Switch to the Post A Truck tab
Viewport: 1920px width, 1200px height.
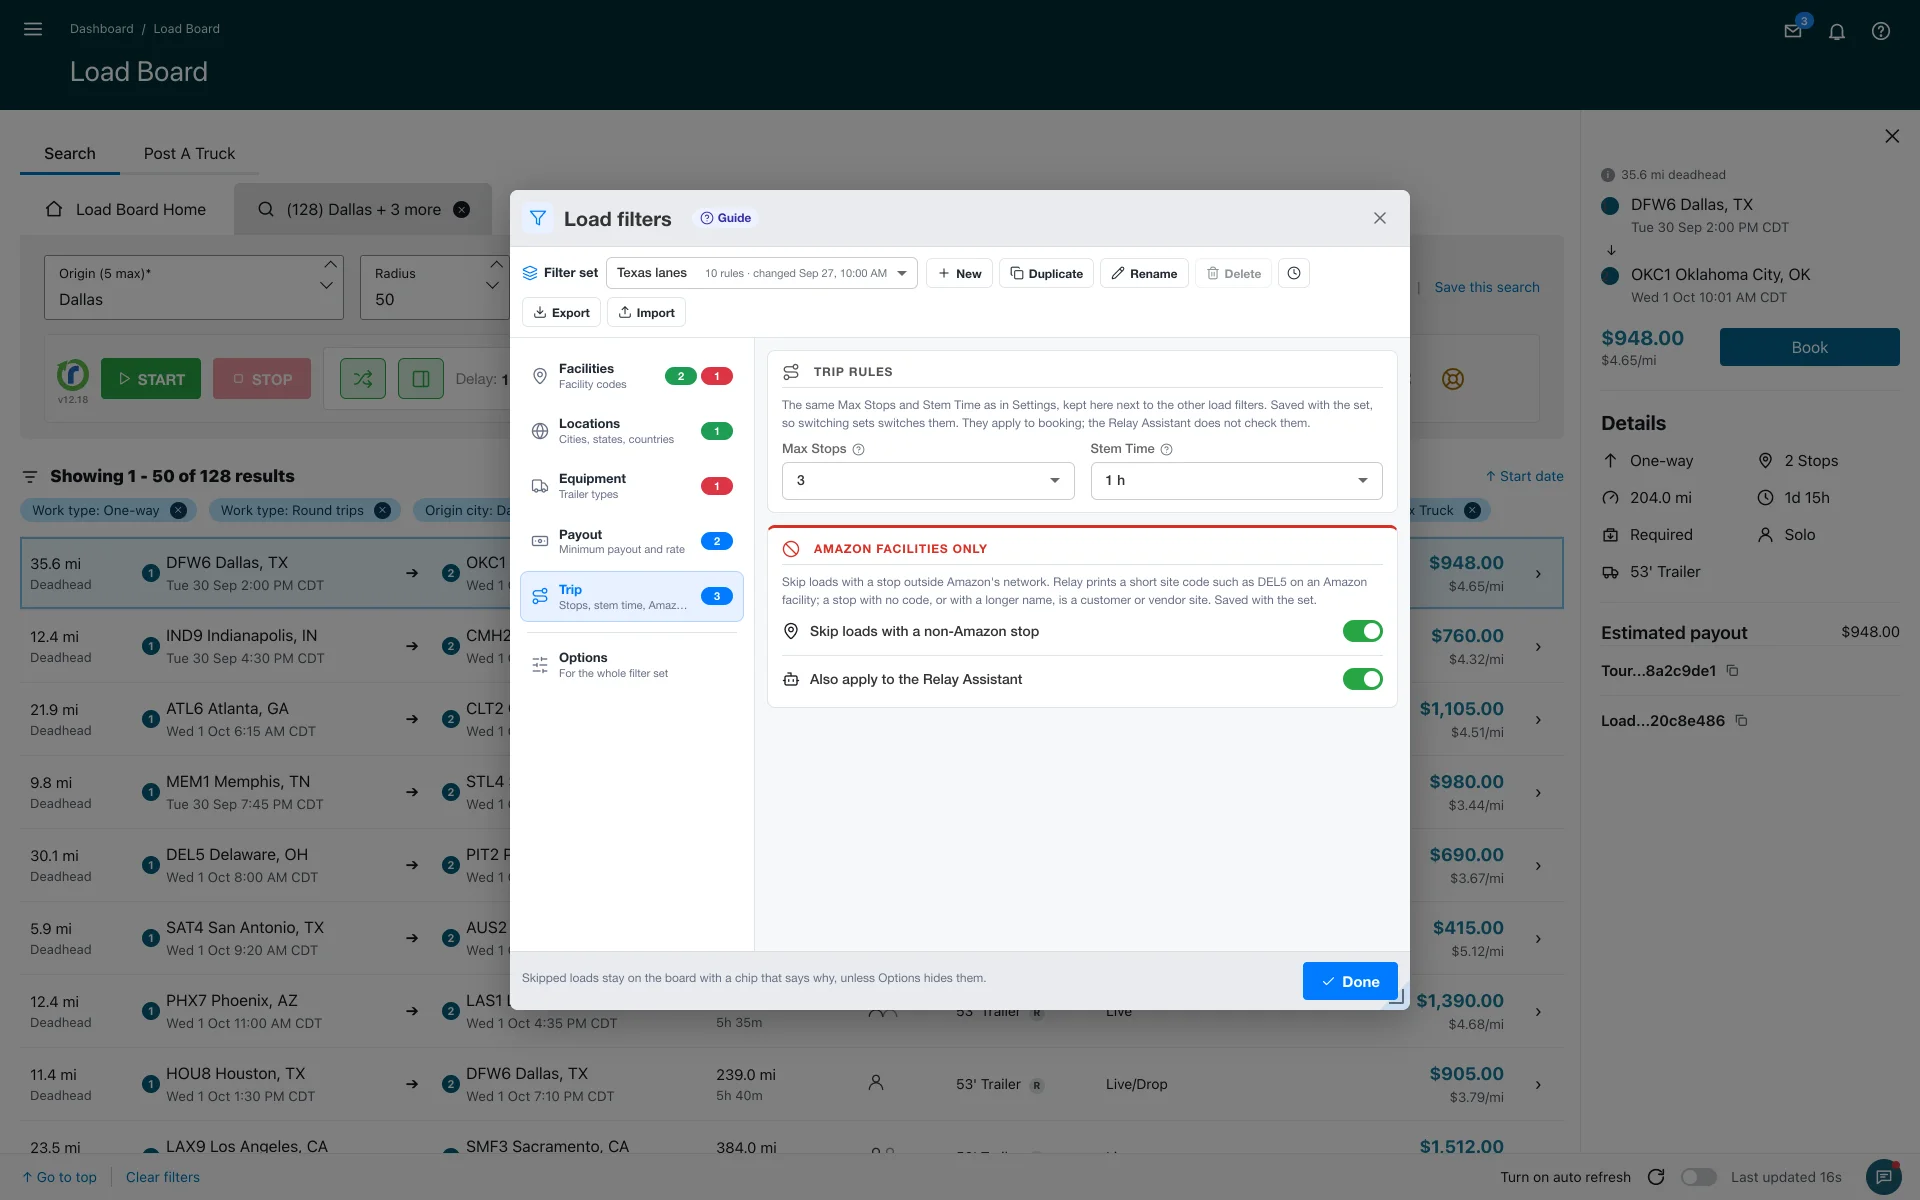click(x=189, y=153)
